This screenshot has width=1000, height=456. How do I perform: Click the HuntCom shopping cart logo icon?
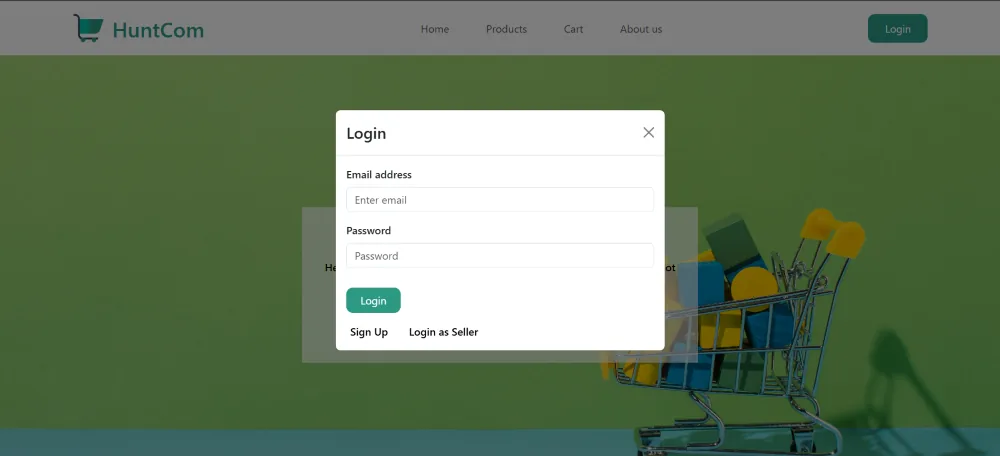coord(87,29)
